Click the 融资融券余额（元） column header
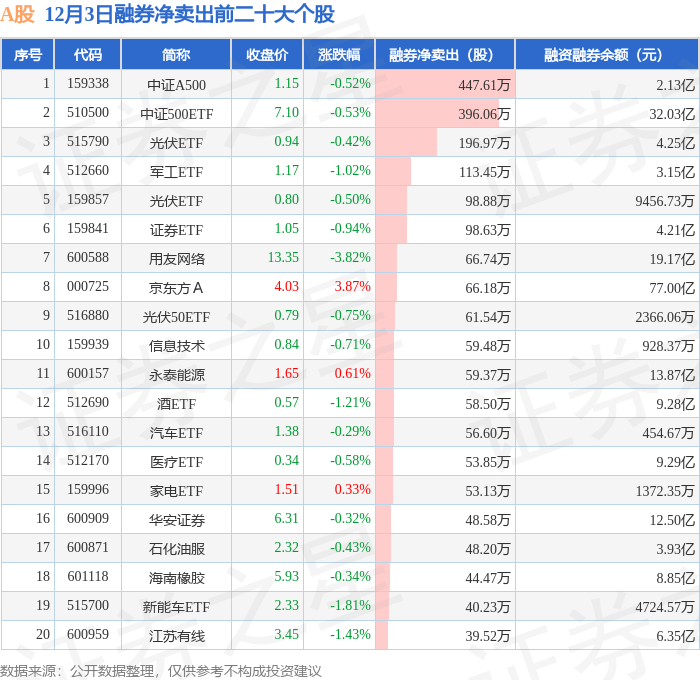700x680 pixels. (607, 54)
